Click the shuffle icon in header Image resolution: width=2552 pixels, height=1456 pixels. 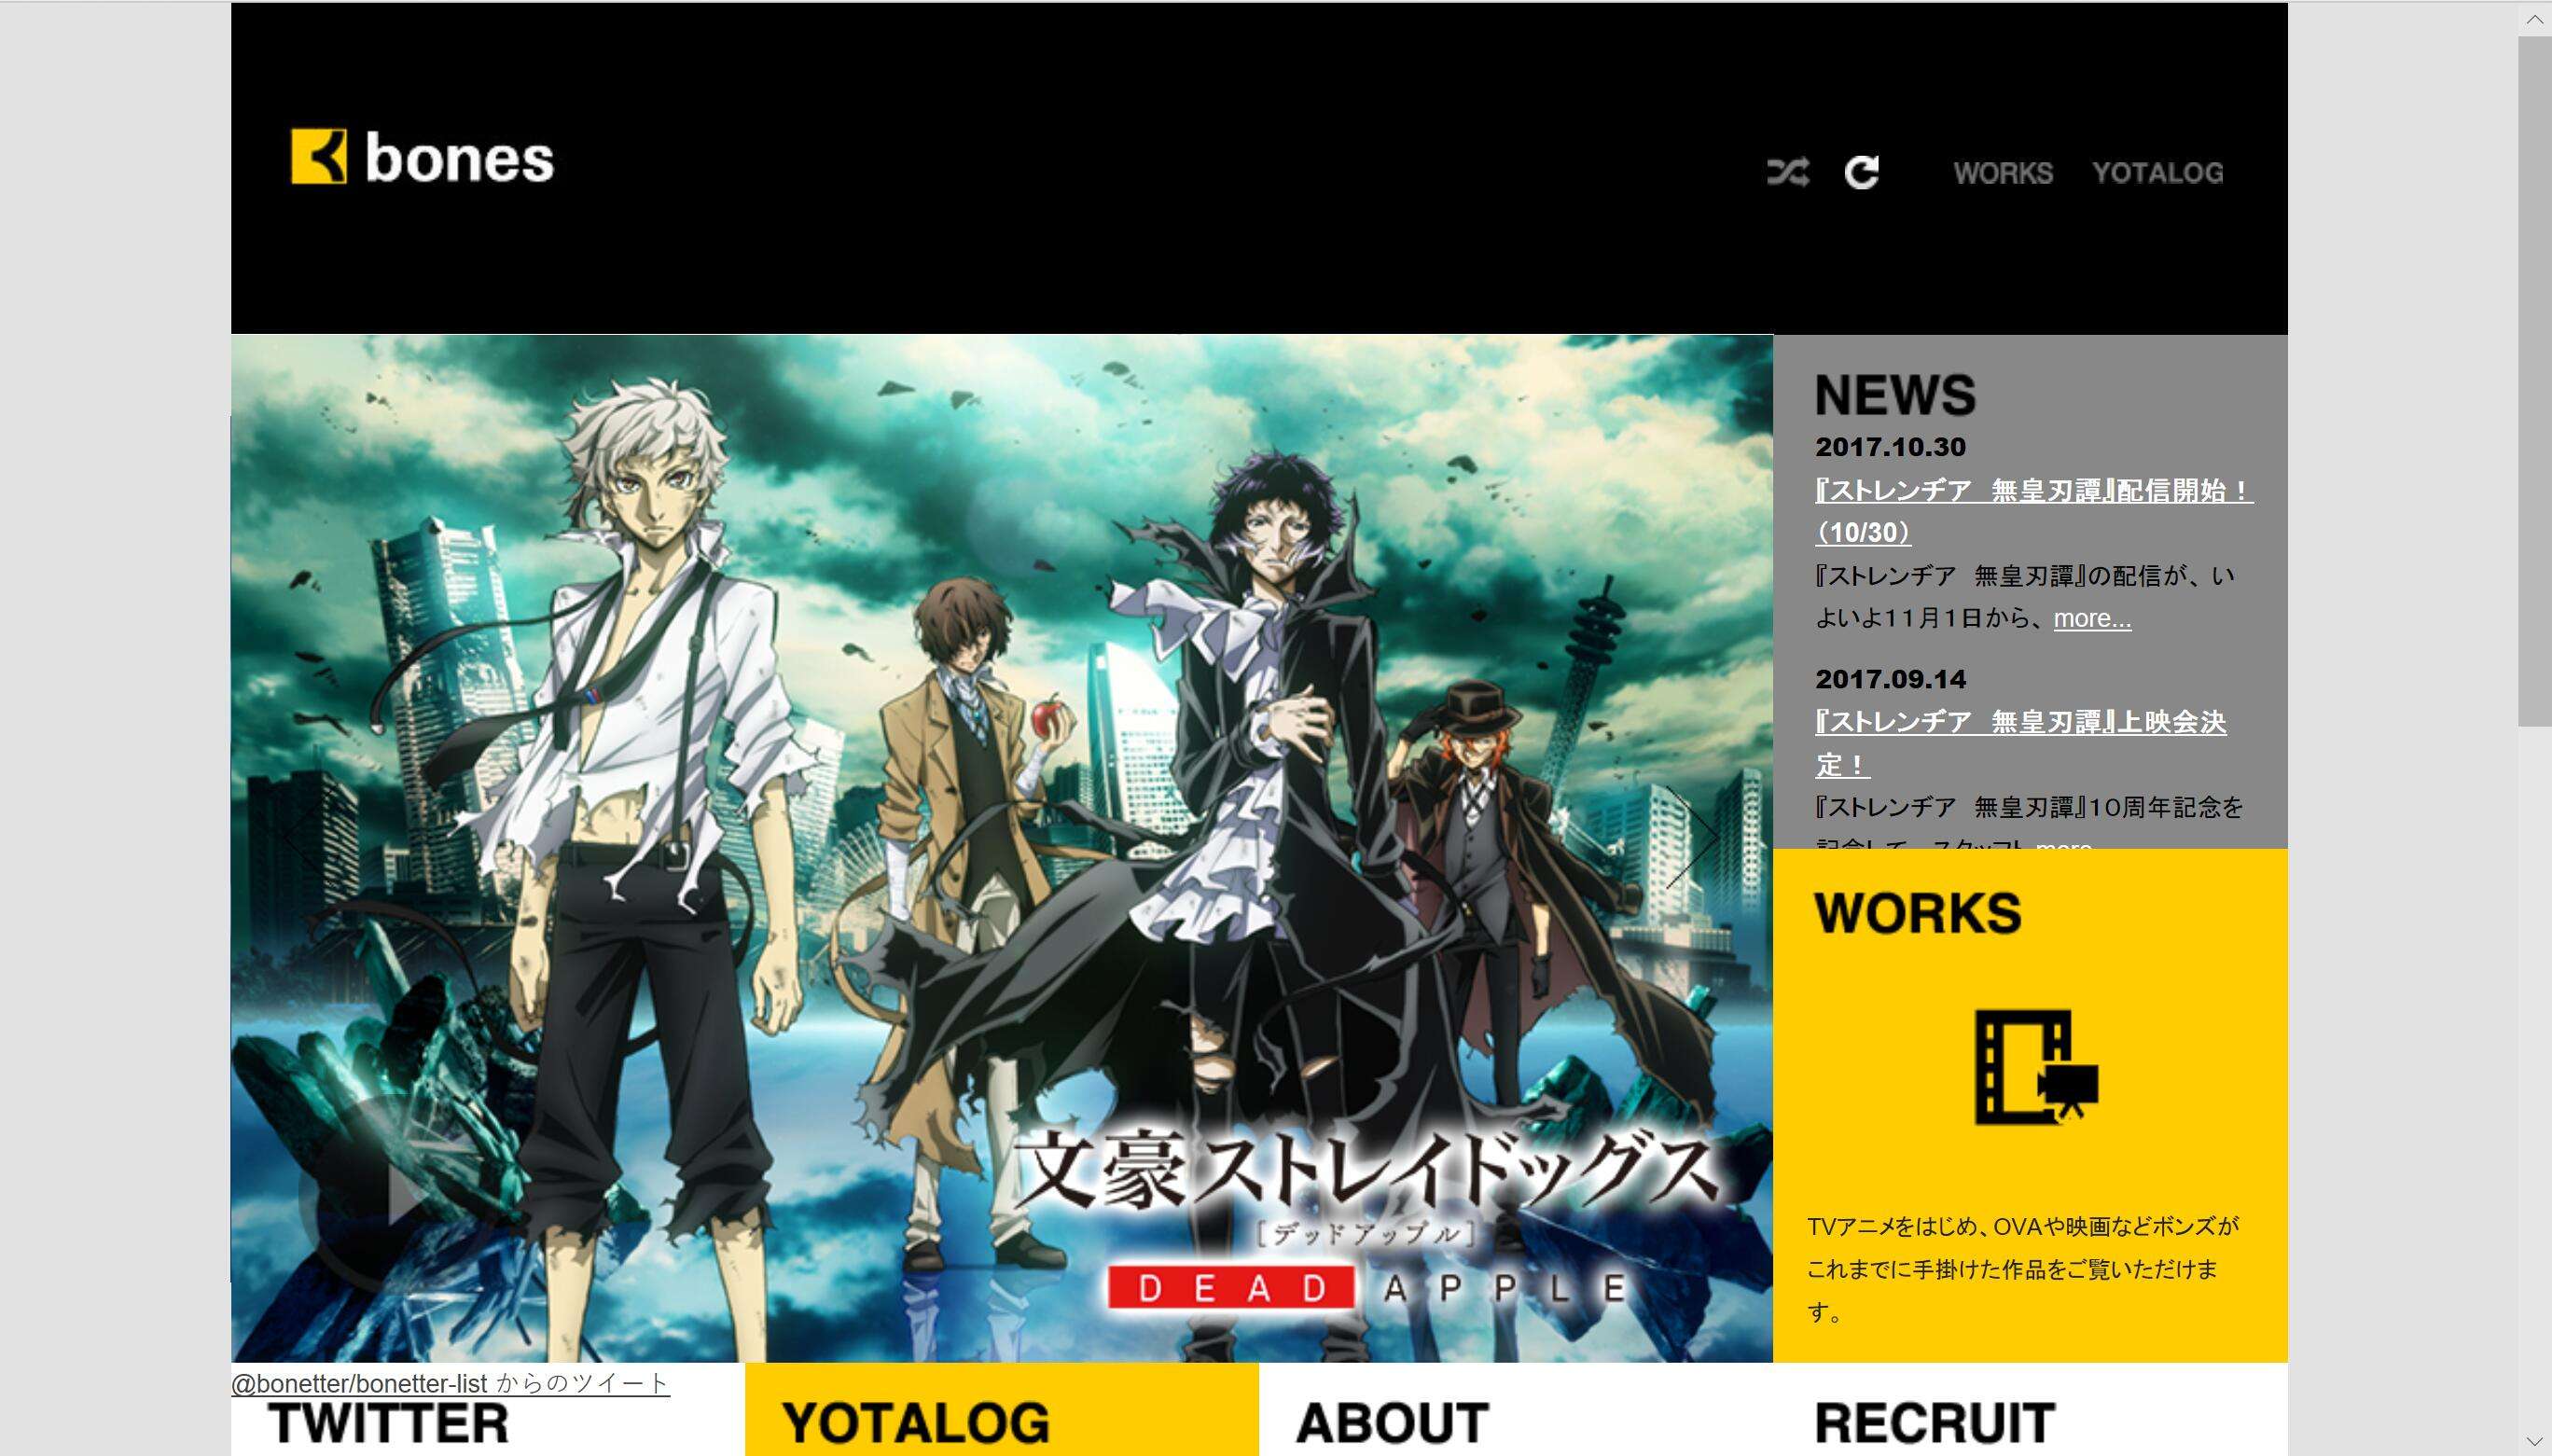[1787, 172]
